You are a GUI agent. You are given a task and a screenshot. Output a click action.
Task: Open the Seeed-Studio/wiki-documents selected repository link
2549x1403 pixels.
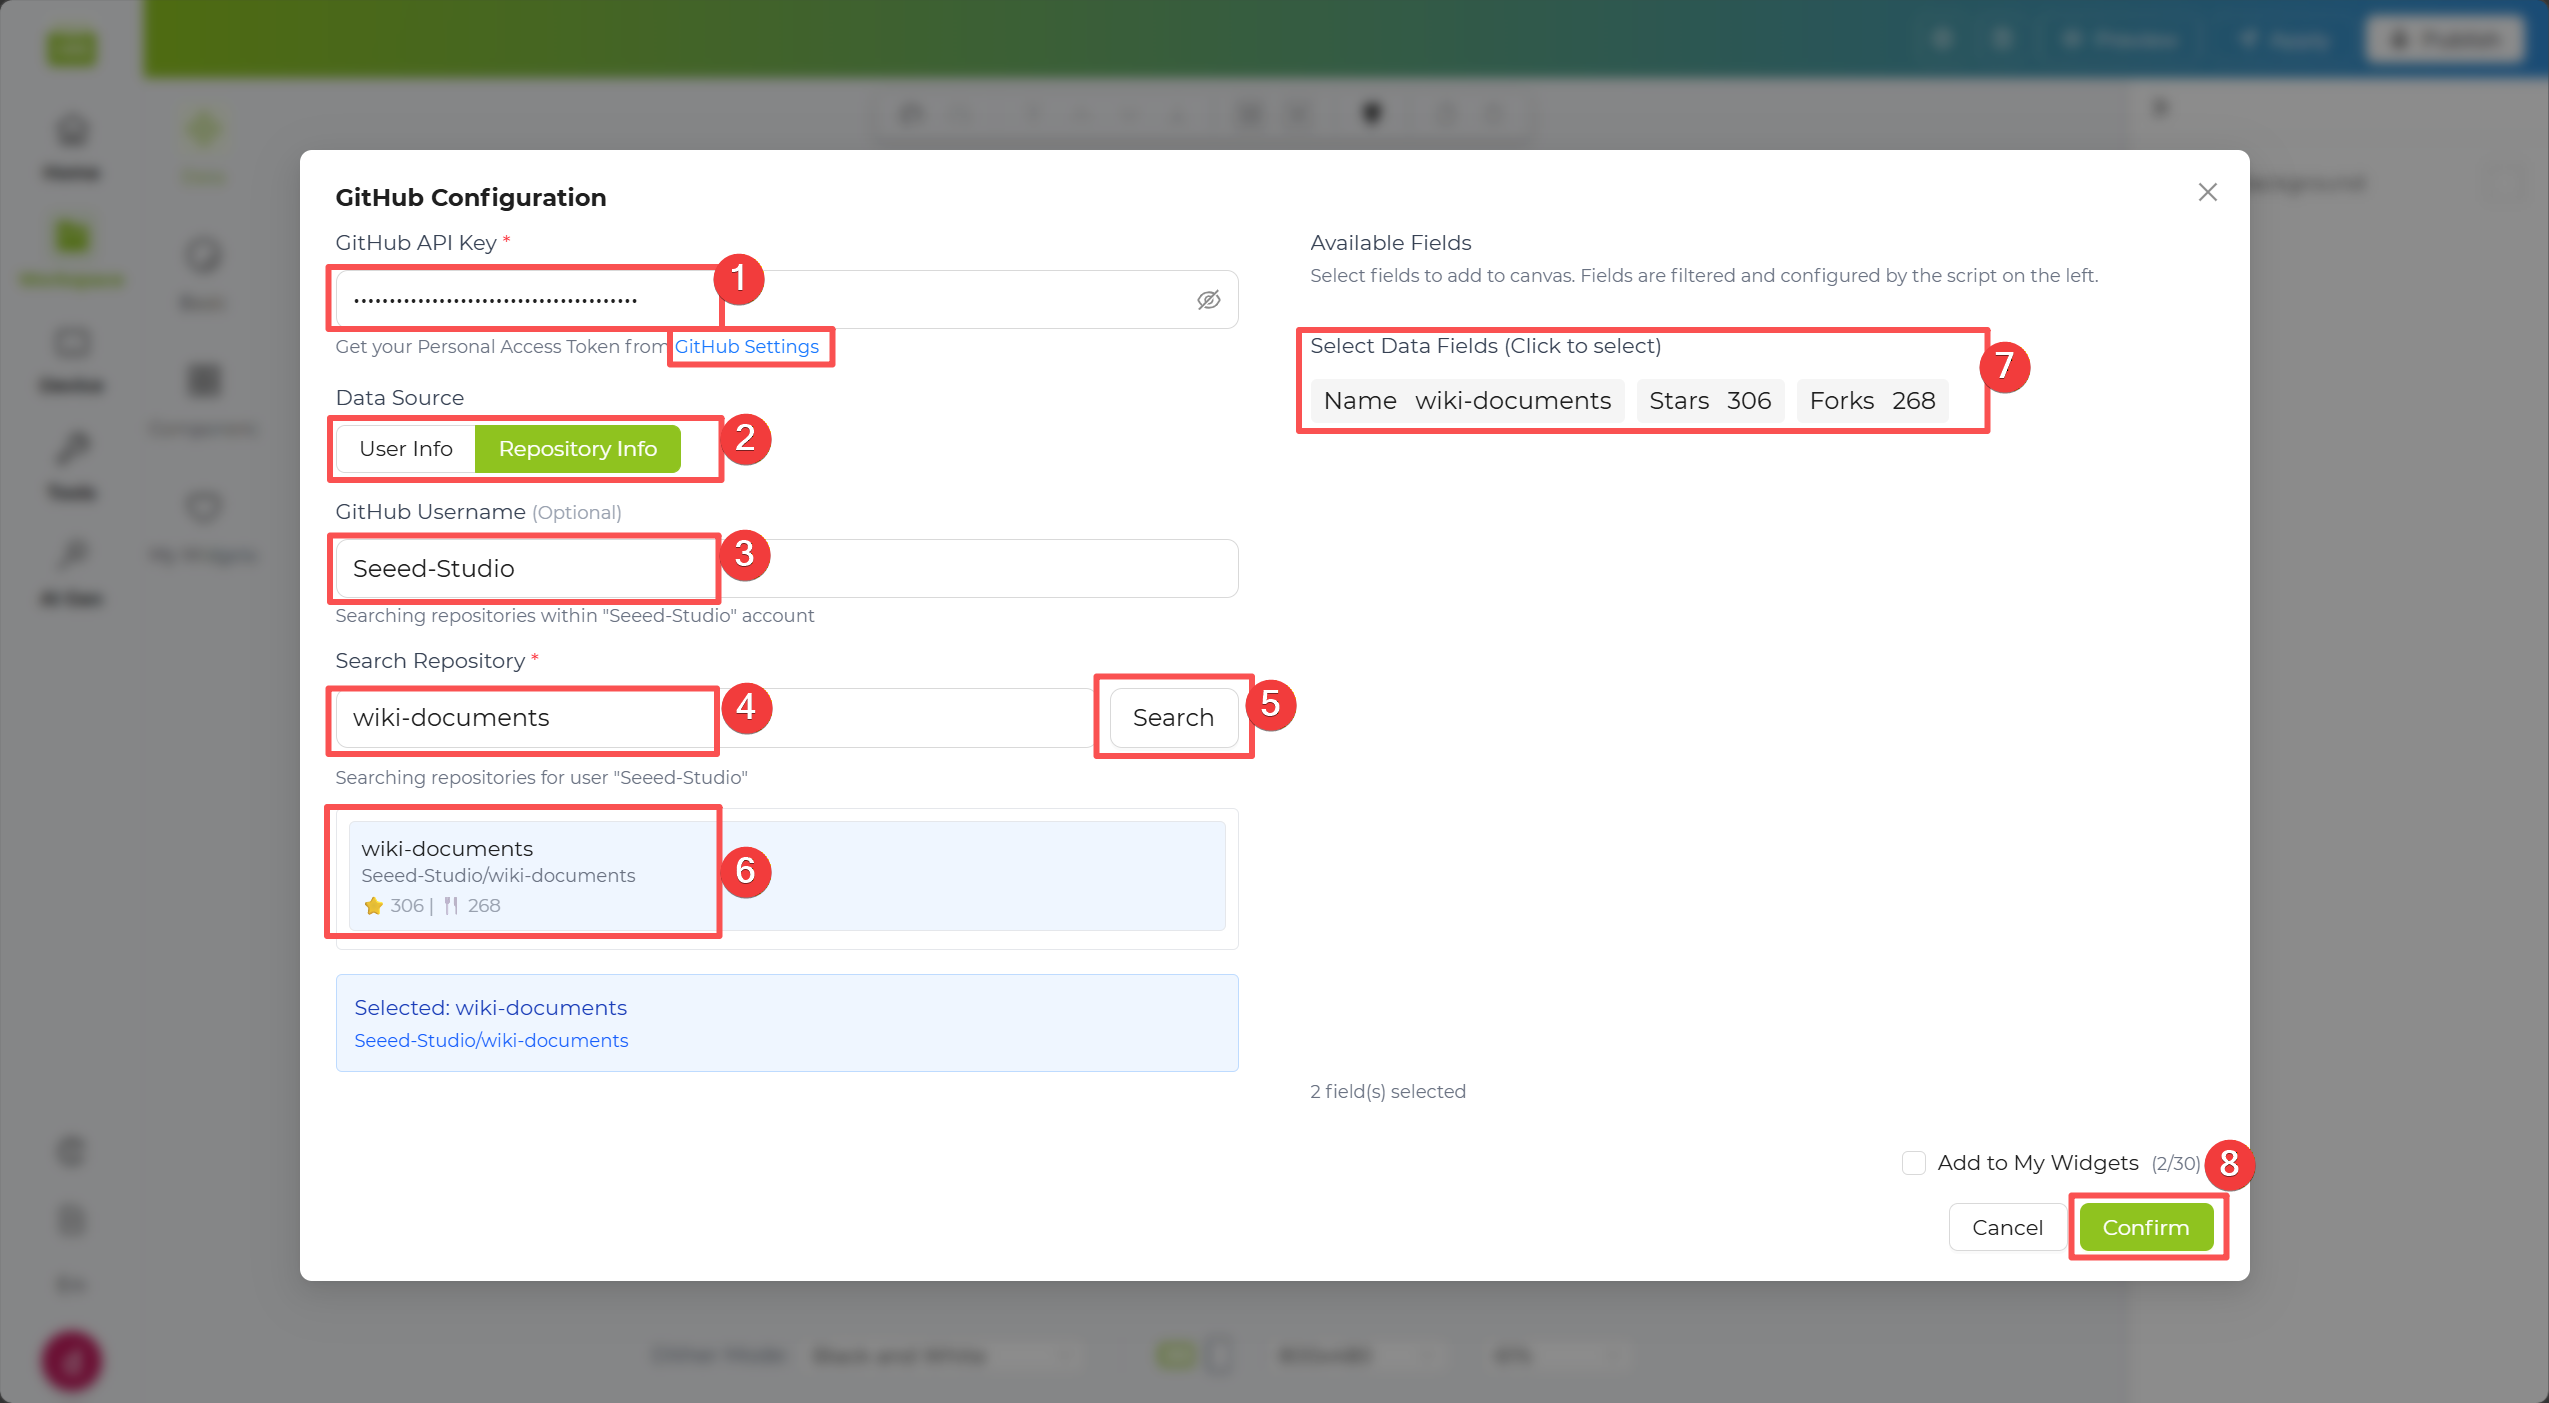point(491,1040)
